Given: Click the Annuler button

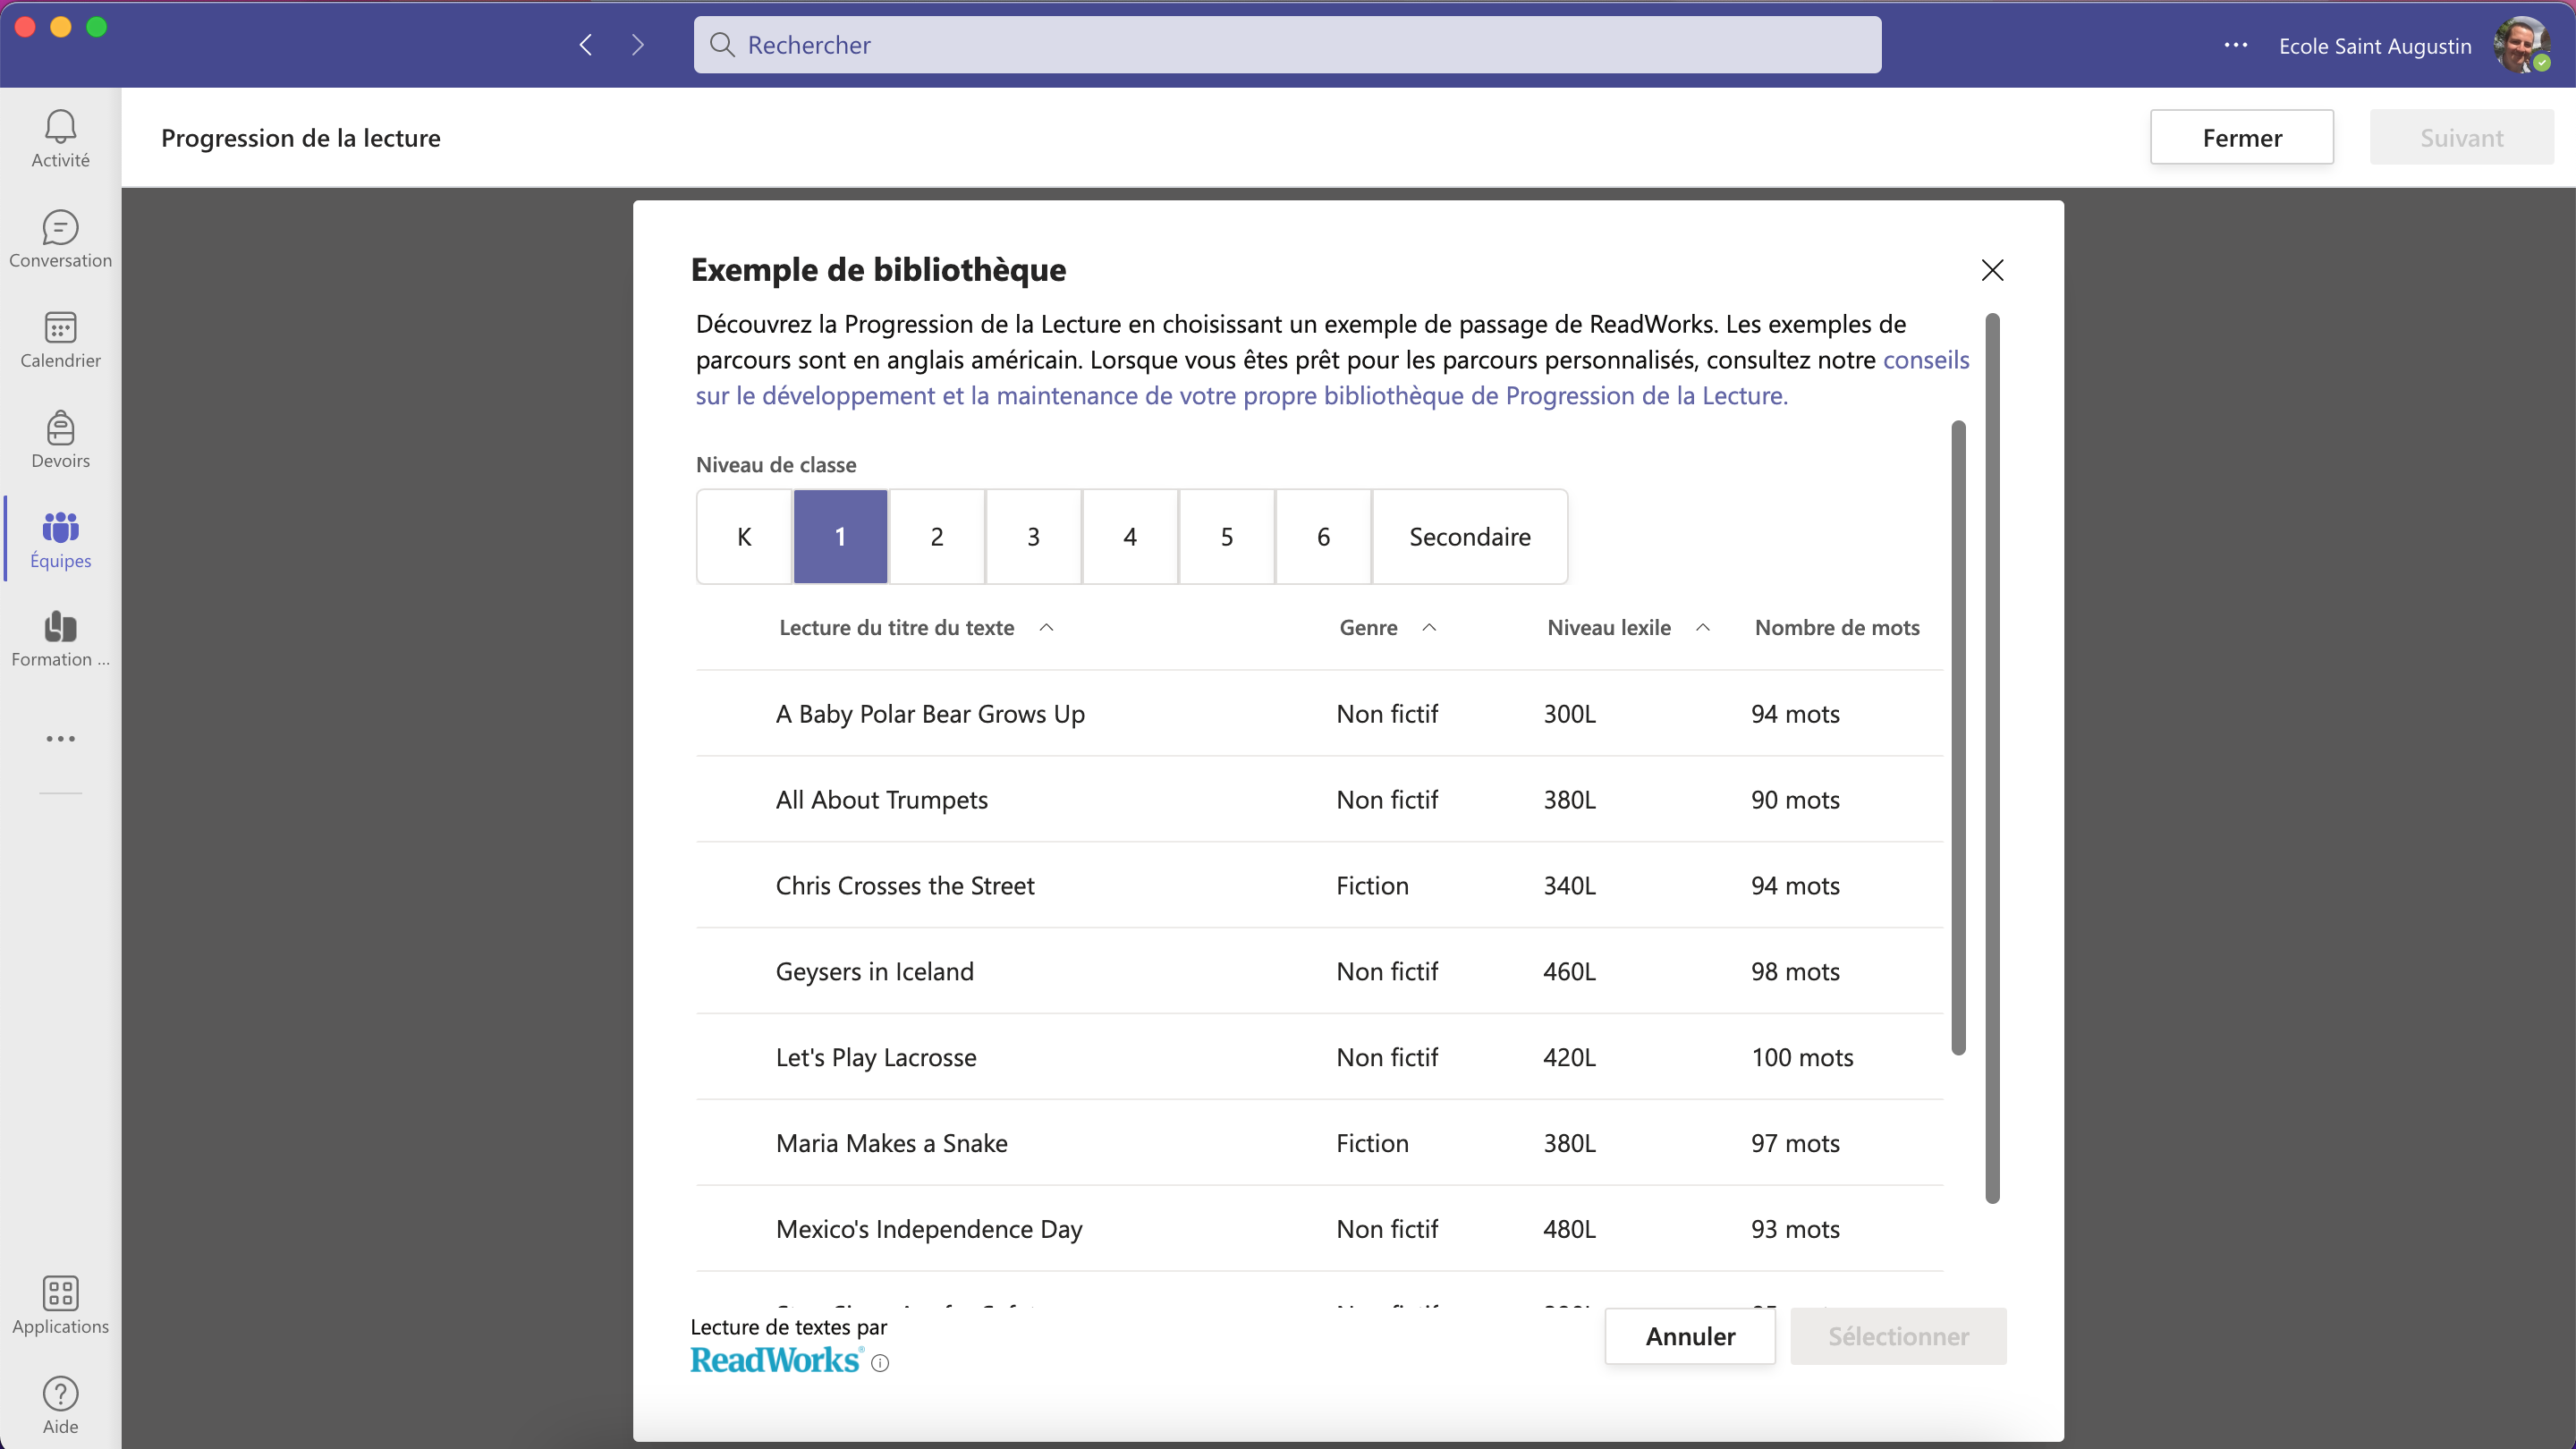Looking at the screenshot, I should [x=1690, y=1336].
